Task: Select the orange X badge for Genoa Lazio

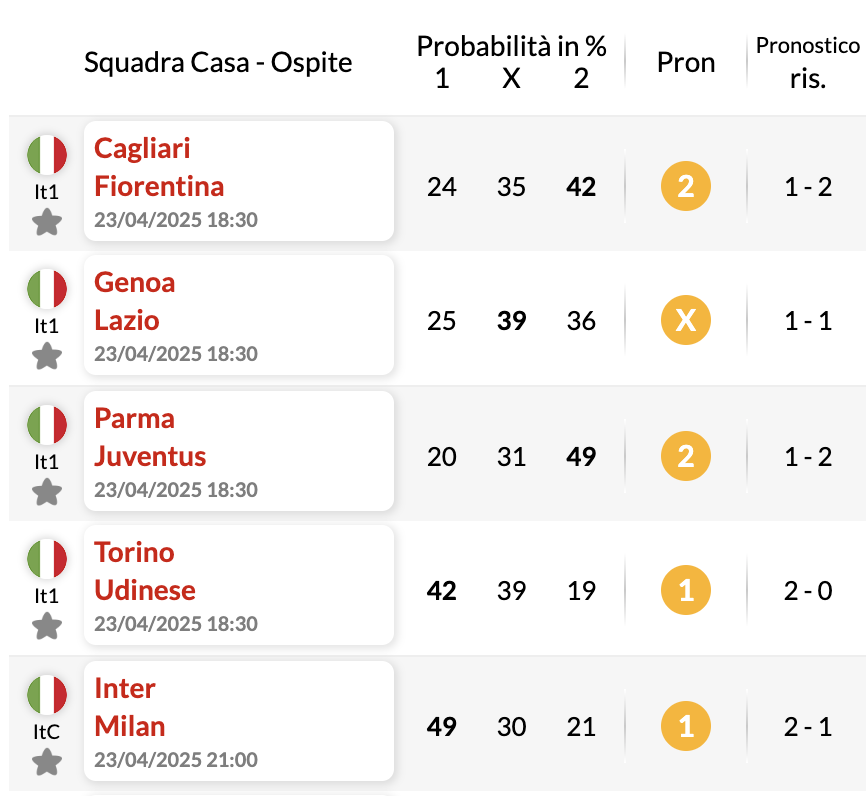Action: 685,320
